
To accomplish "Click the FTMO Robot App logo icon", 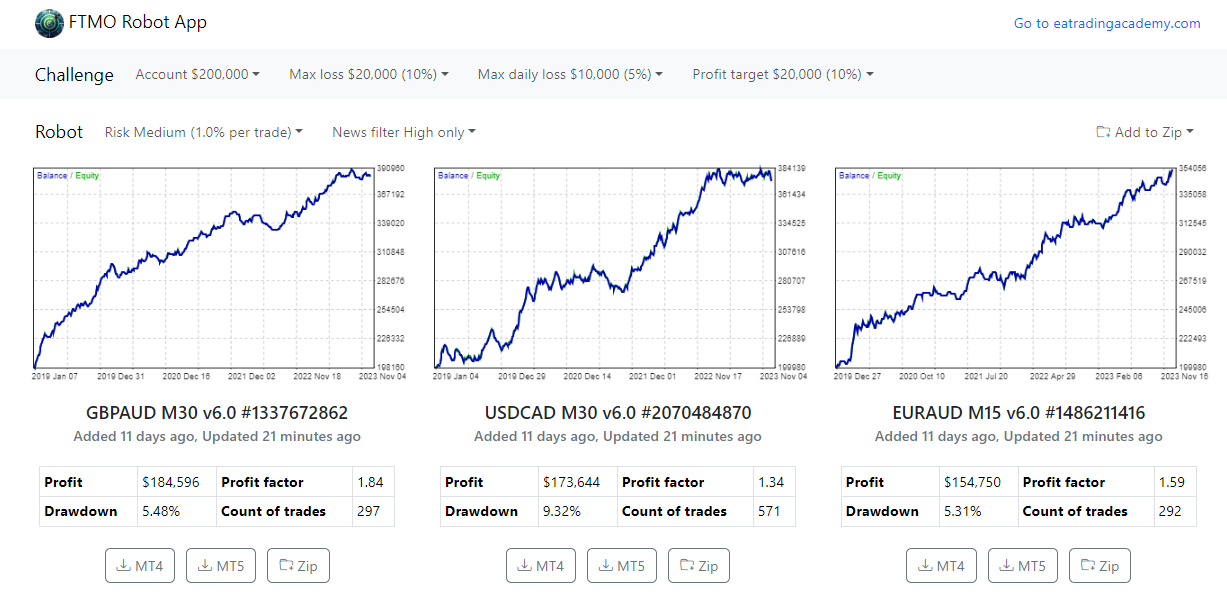I will 49,23.
